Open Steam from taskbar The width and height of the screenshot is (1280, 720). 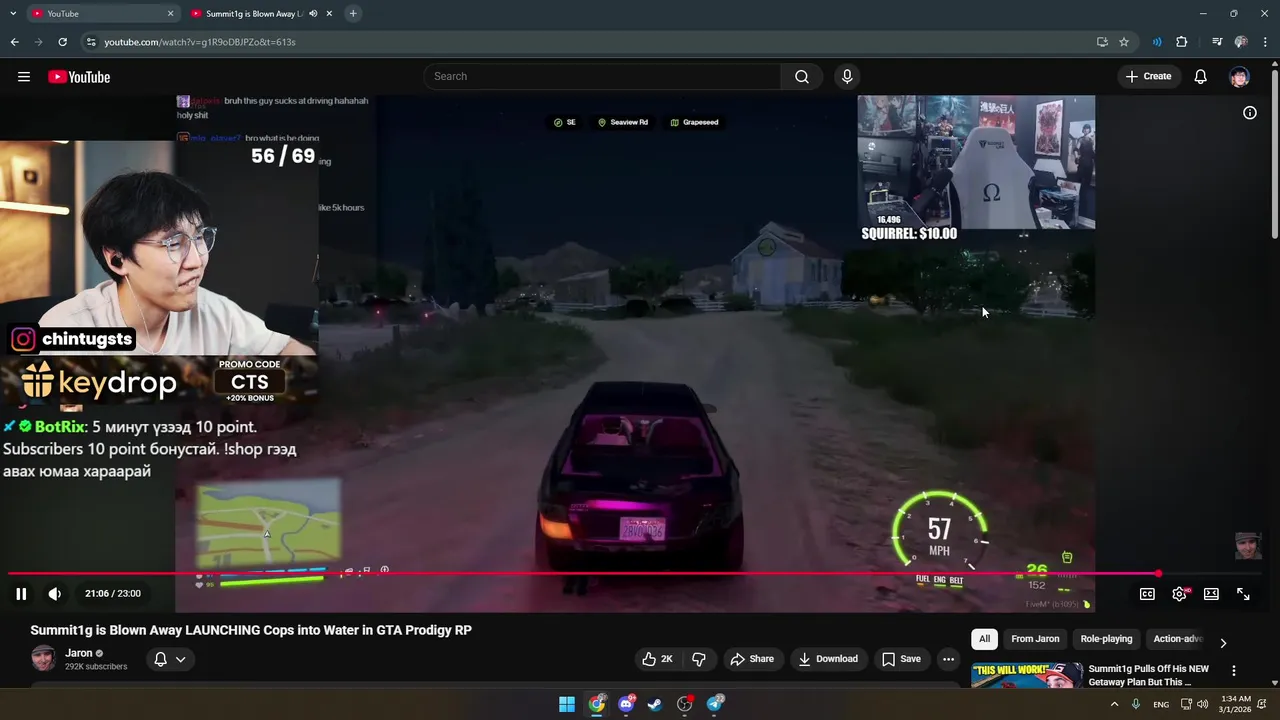(x=655, y=704)
